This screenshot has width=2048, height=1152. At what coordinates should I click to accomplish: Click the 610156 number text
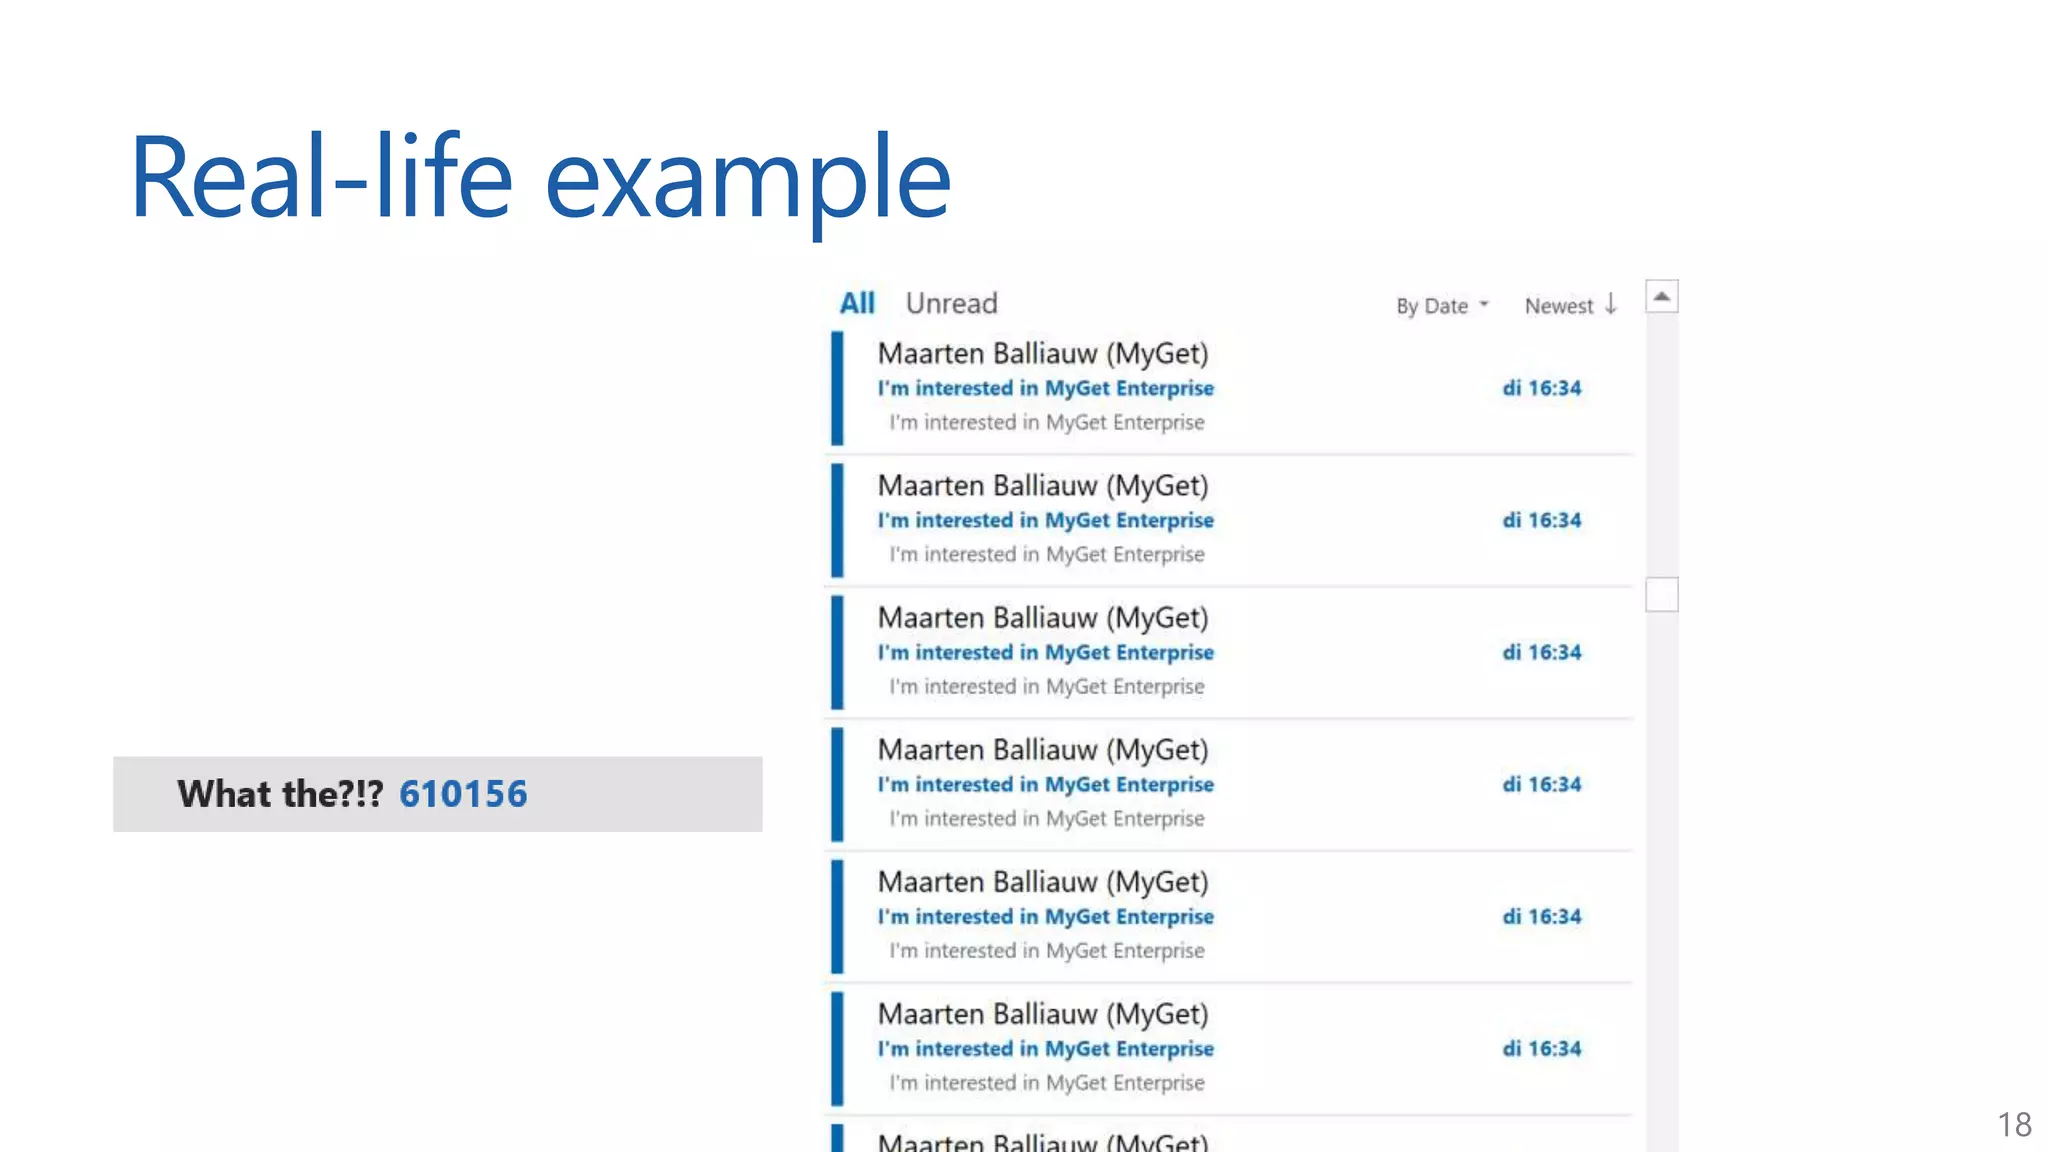click(463, 794)
